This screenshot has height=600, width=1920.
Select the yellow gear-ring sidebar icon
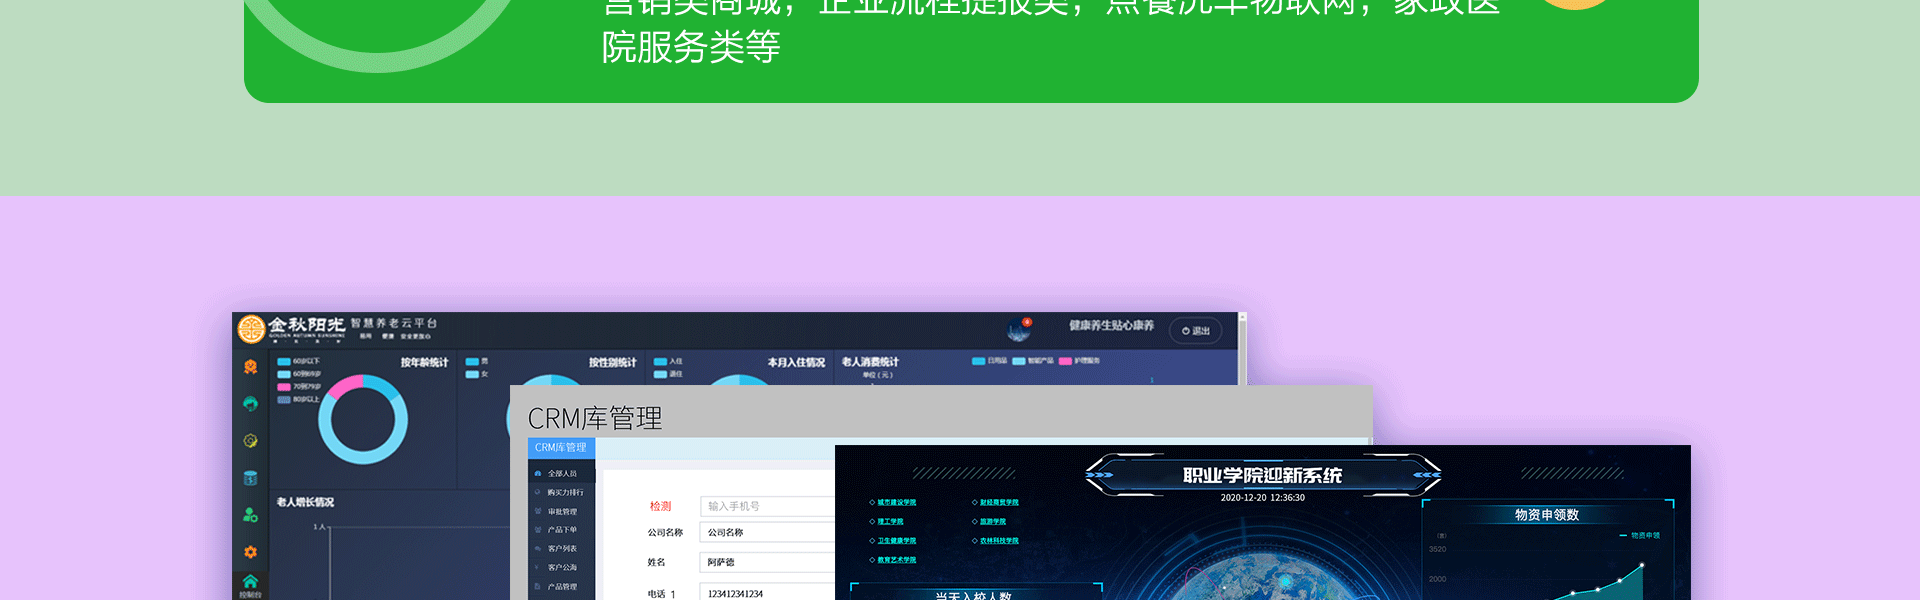coord(251,441)
